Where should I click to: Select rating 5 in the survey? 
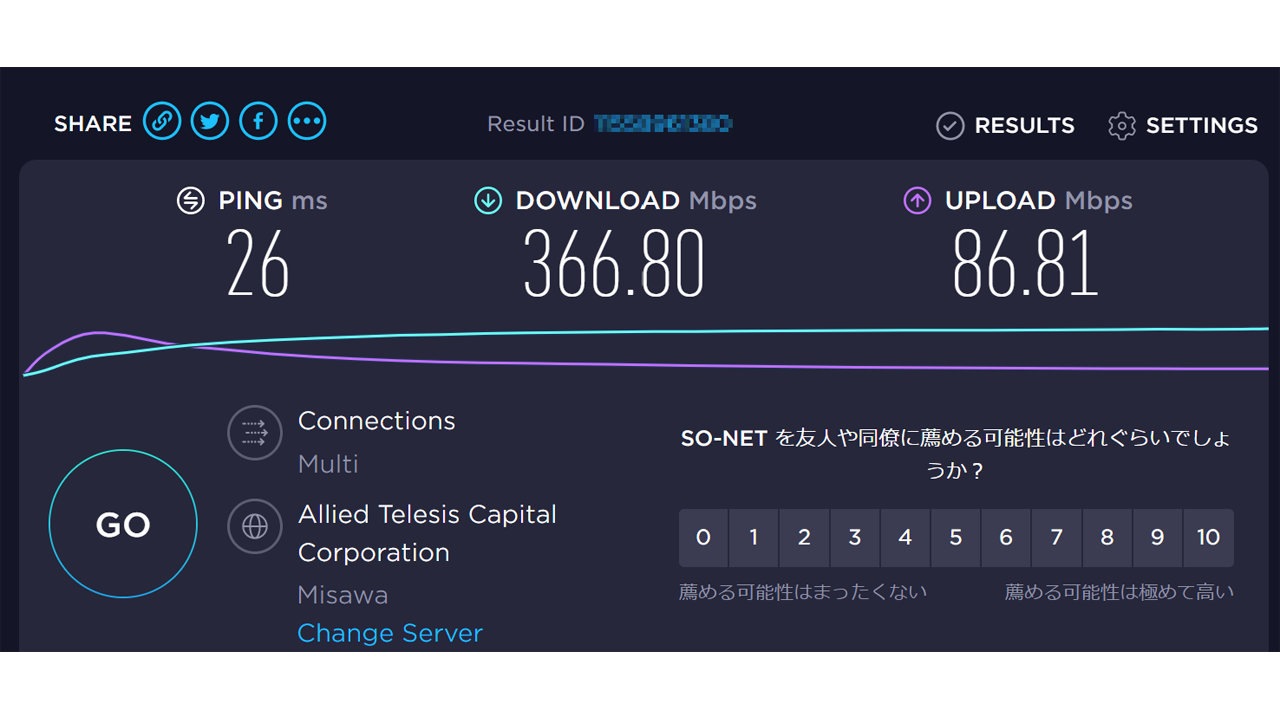click(955, 538)
